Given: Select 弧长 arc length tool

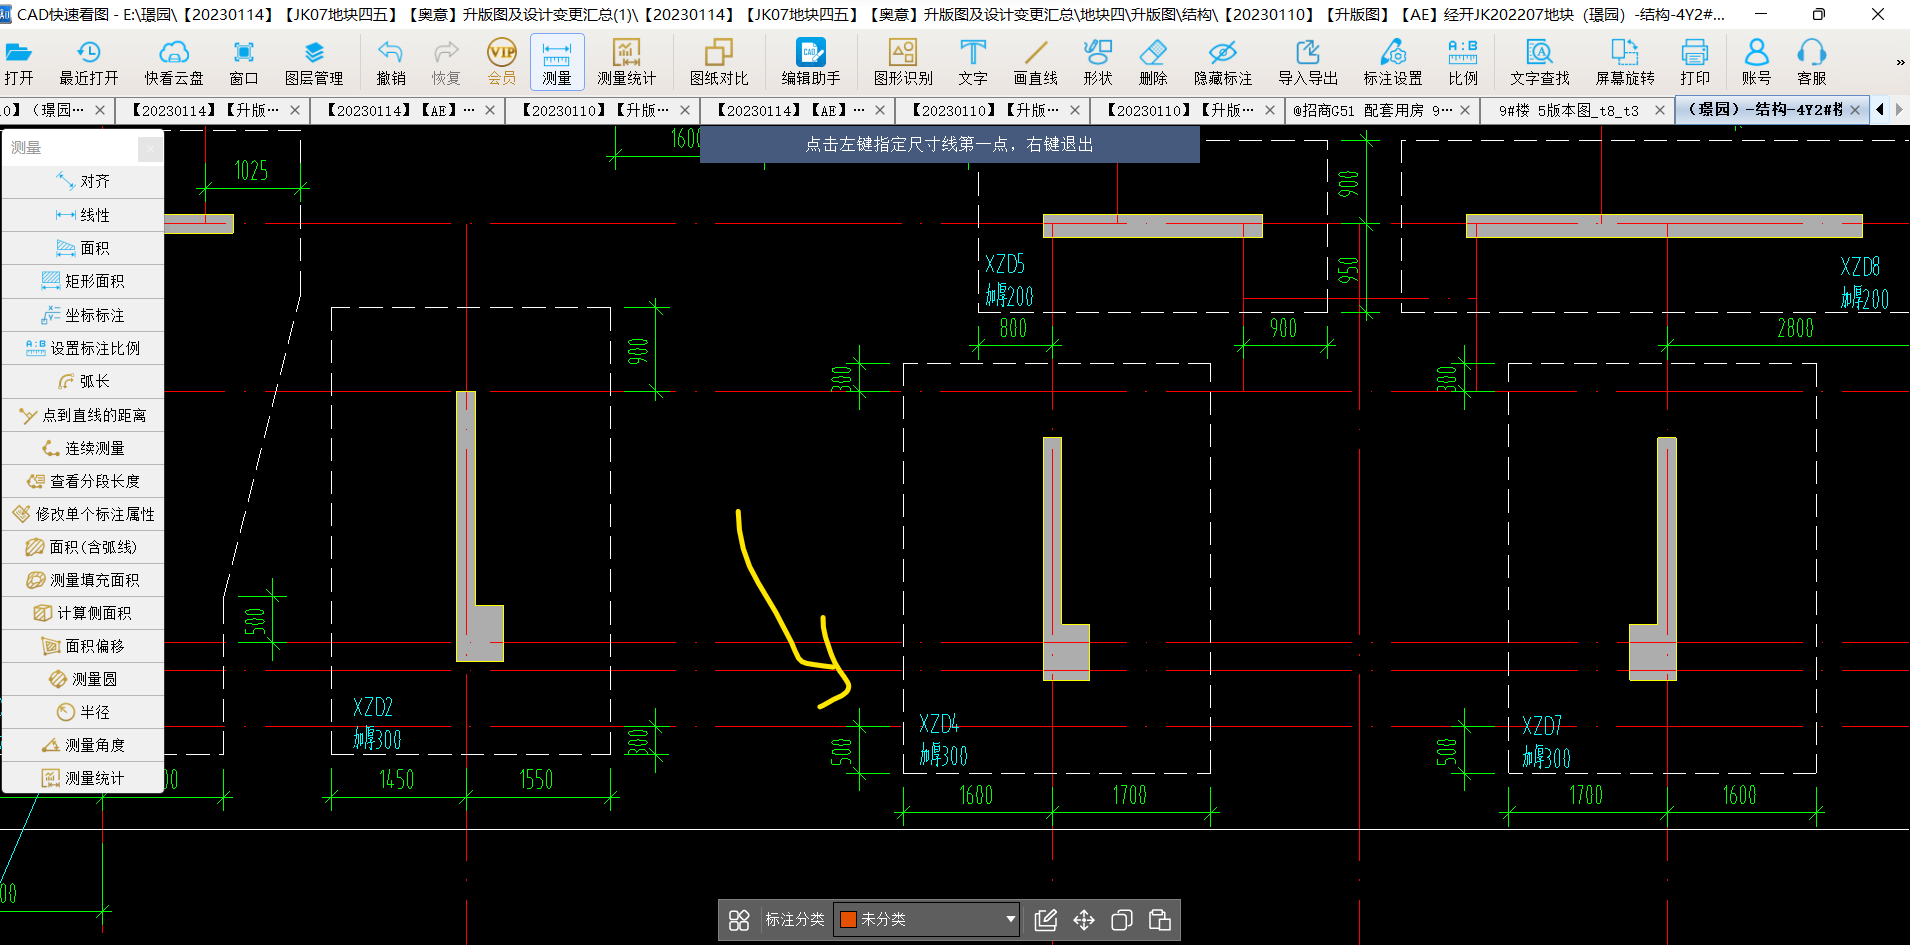Looking at the screenshot, I should 83,381.
